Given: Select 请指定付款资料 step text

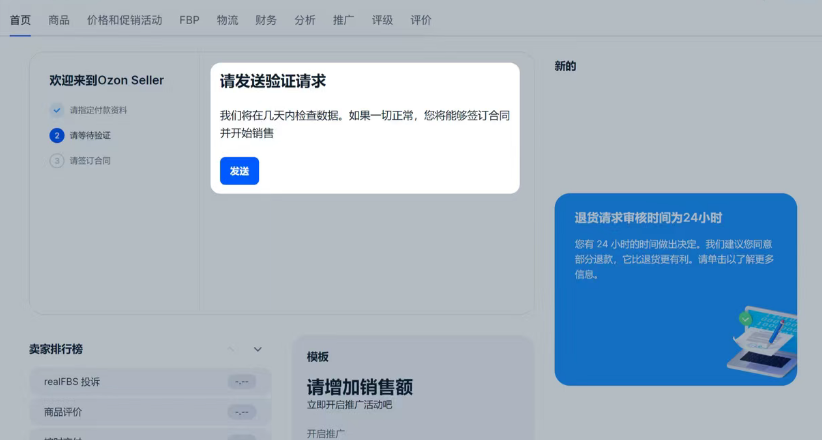Looking at the screenshot, I should pyautogui.click(x=98, y=110).
